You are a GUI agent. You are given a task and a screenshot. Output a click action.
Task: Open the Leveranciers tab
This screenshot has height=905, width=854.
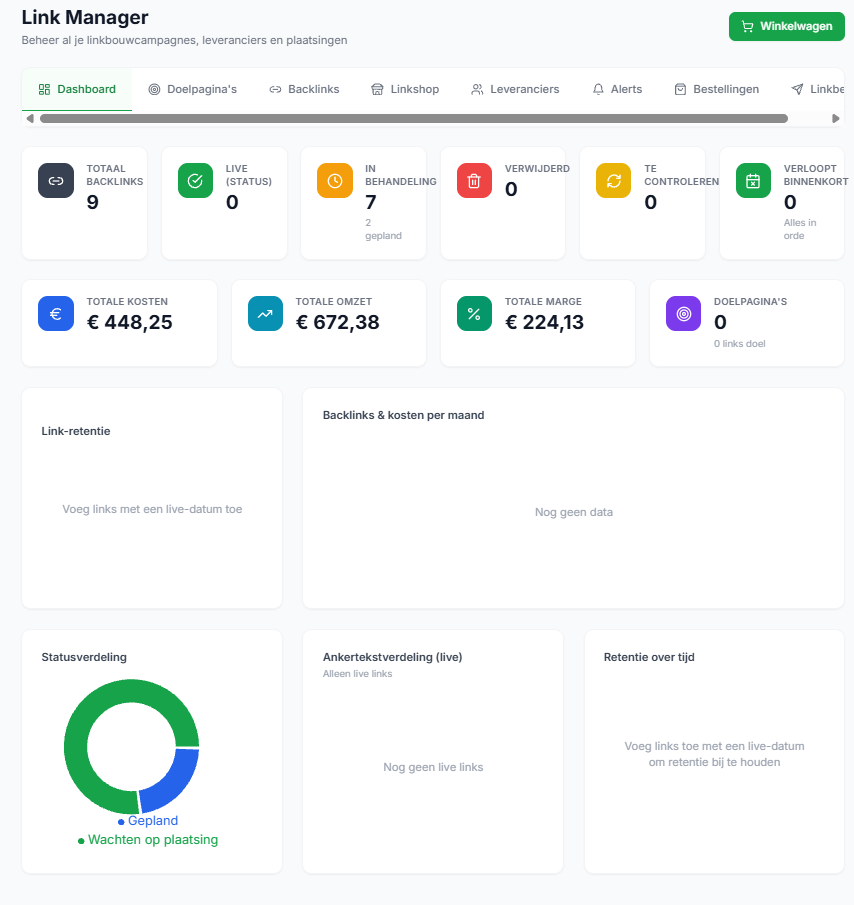(x=515, y=89)
